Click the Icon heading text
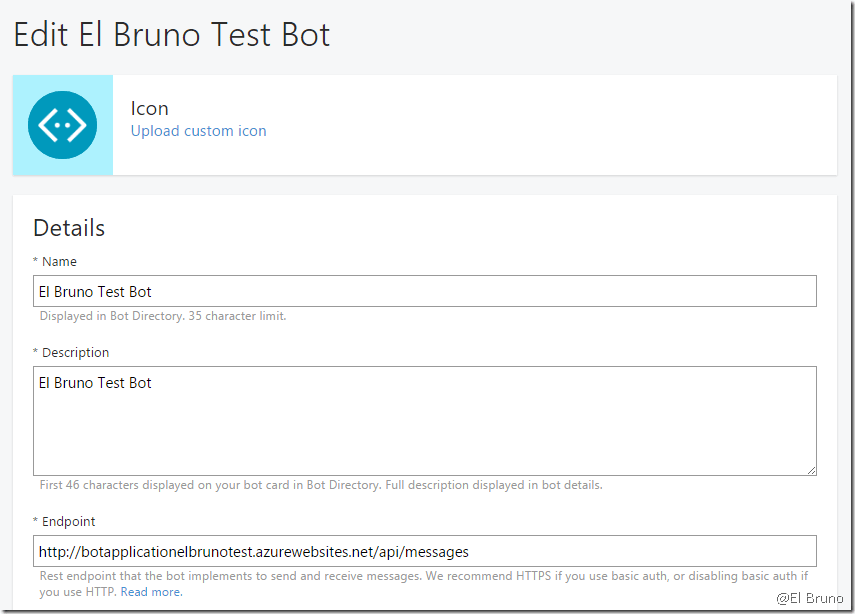 click(x=149, y=108)
